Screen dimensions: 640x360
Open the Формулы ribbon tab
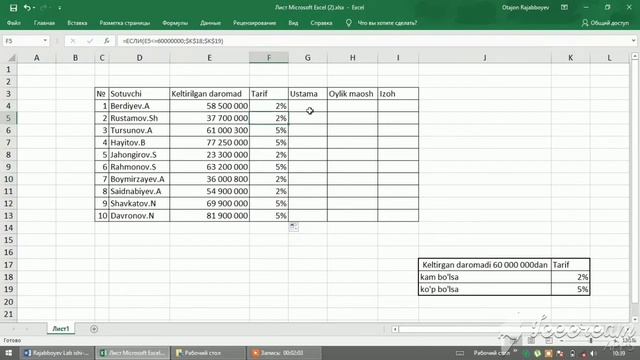175,23
